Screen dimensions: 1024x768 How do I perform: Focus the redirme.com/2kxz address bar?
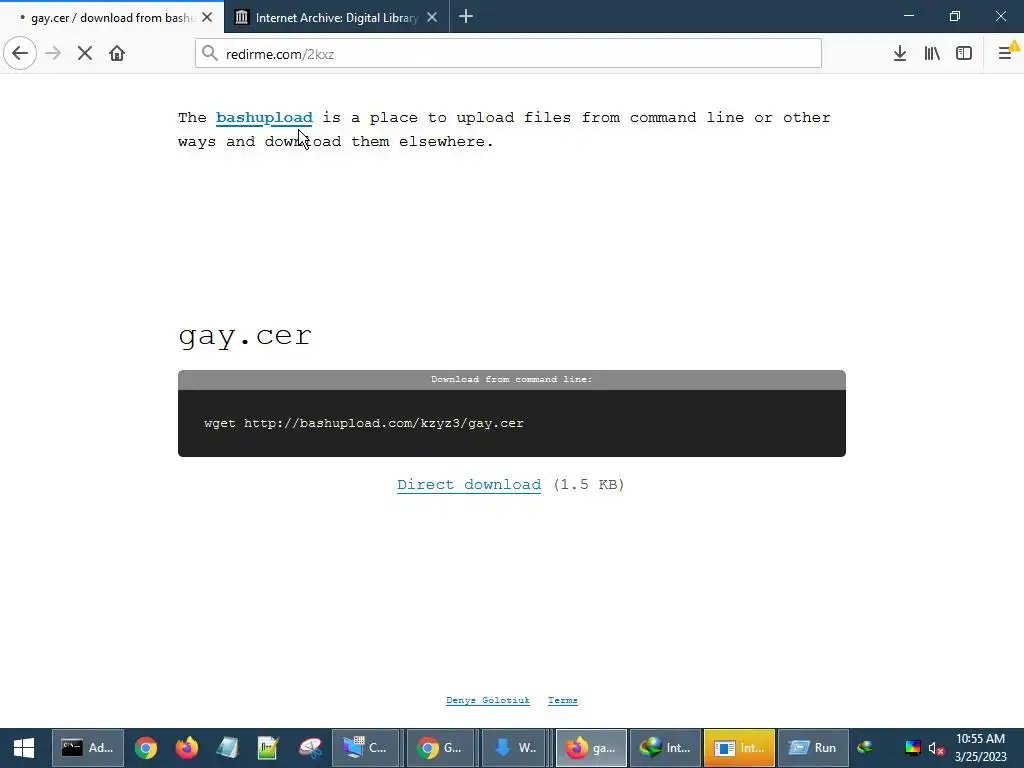pos(508,54)
